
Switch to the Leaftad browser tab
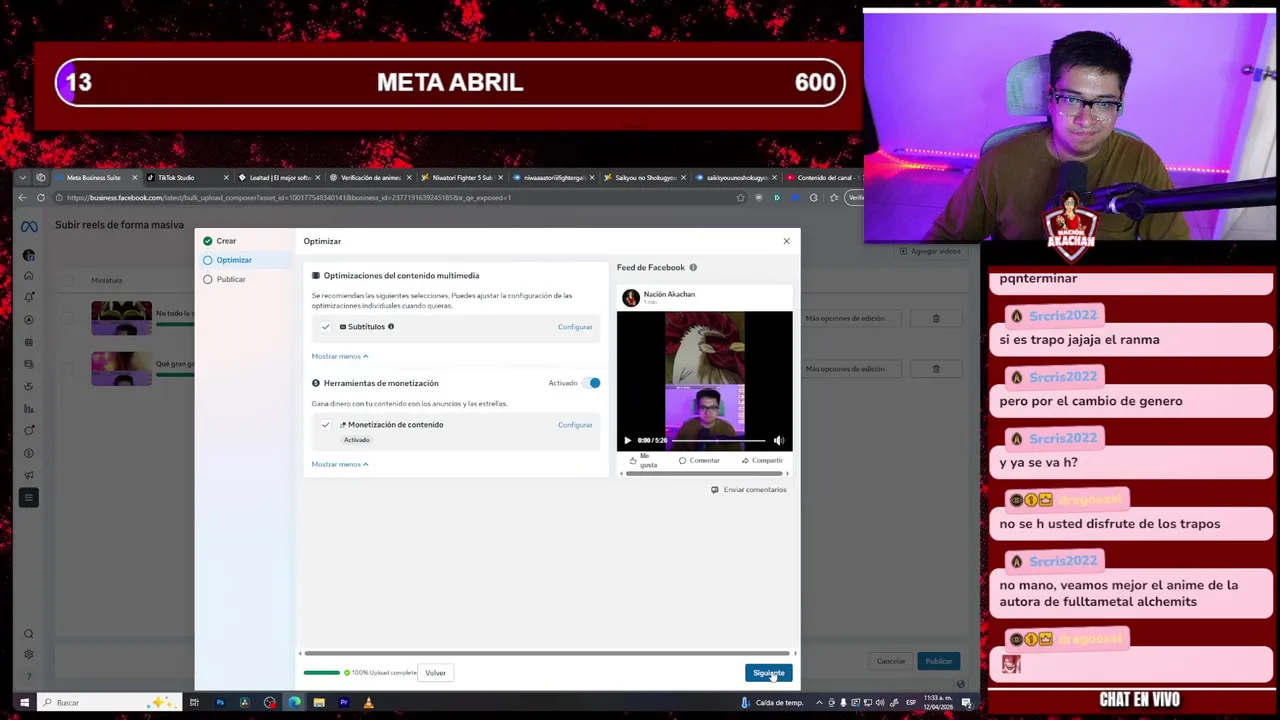[x=279, y=178]
